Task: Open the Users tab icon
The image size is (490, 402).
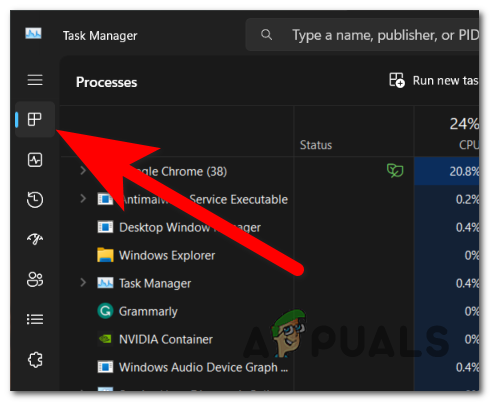Action: [x=35, y=279]
